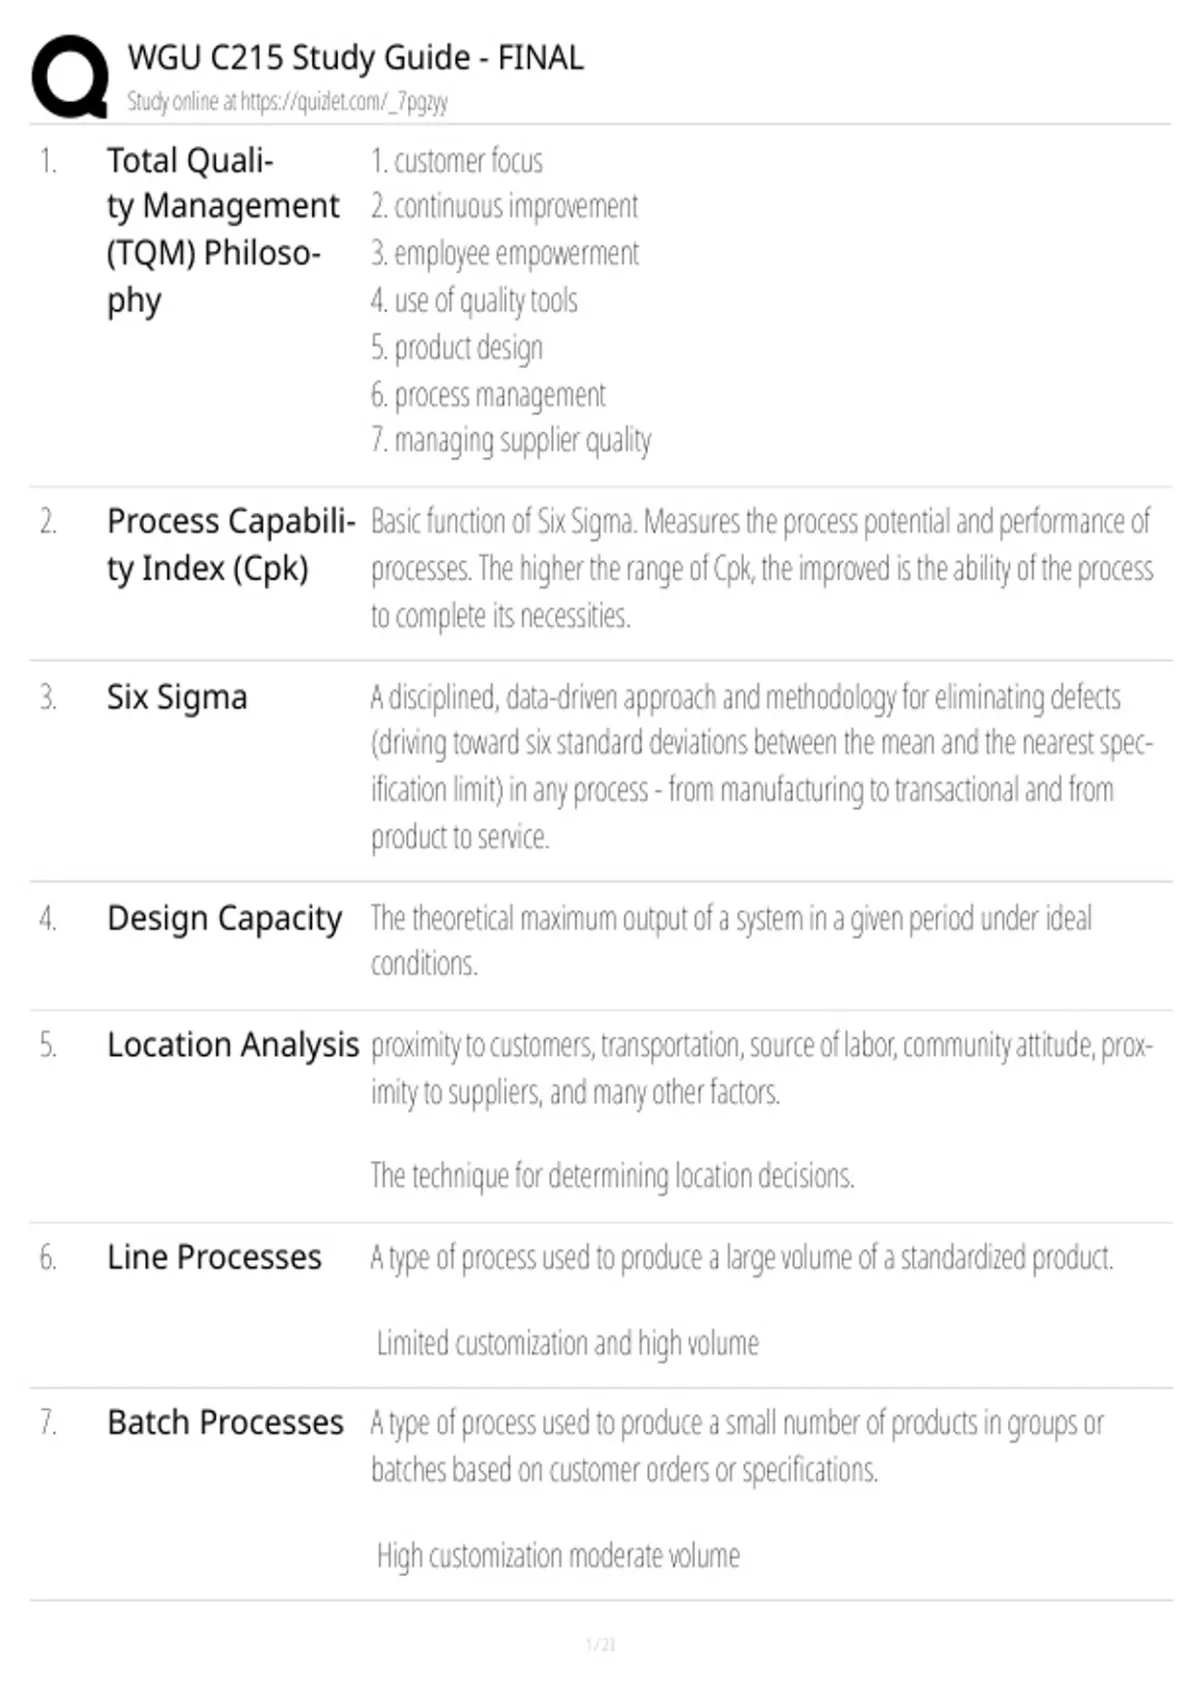Click the Six Sigma term heading
The height and width of the screenshot is (1700, 1200).
(177, 697)
